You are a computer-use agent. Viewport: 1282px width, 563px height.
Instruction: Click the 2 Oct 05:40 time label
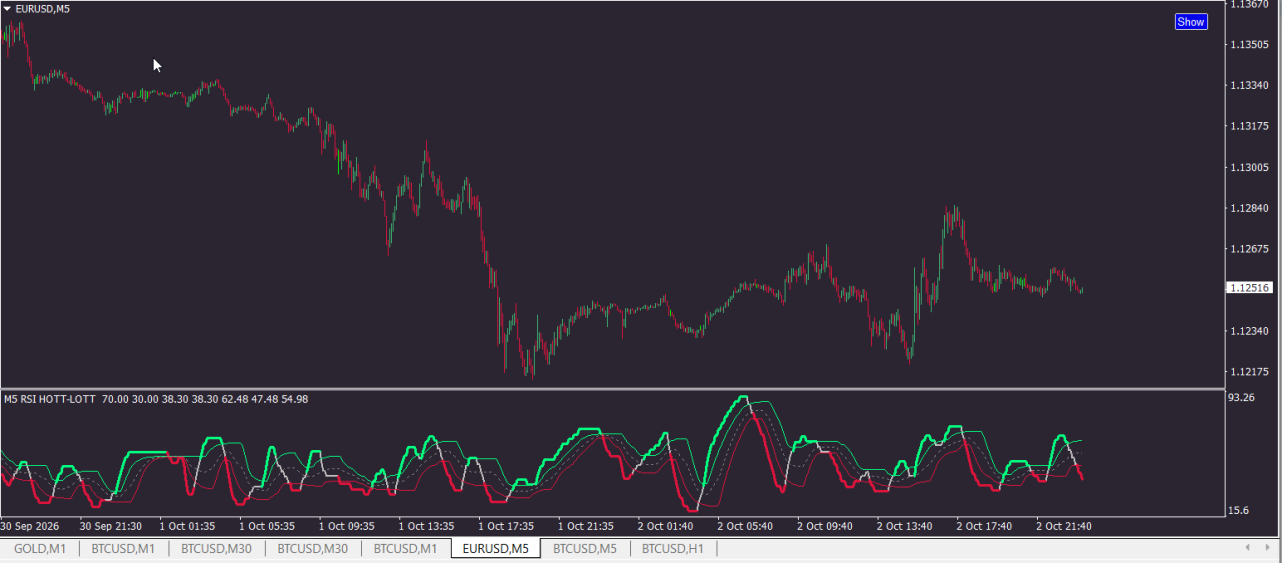[746, 525]
